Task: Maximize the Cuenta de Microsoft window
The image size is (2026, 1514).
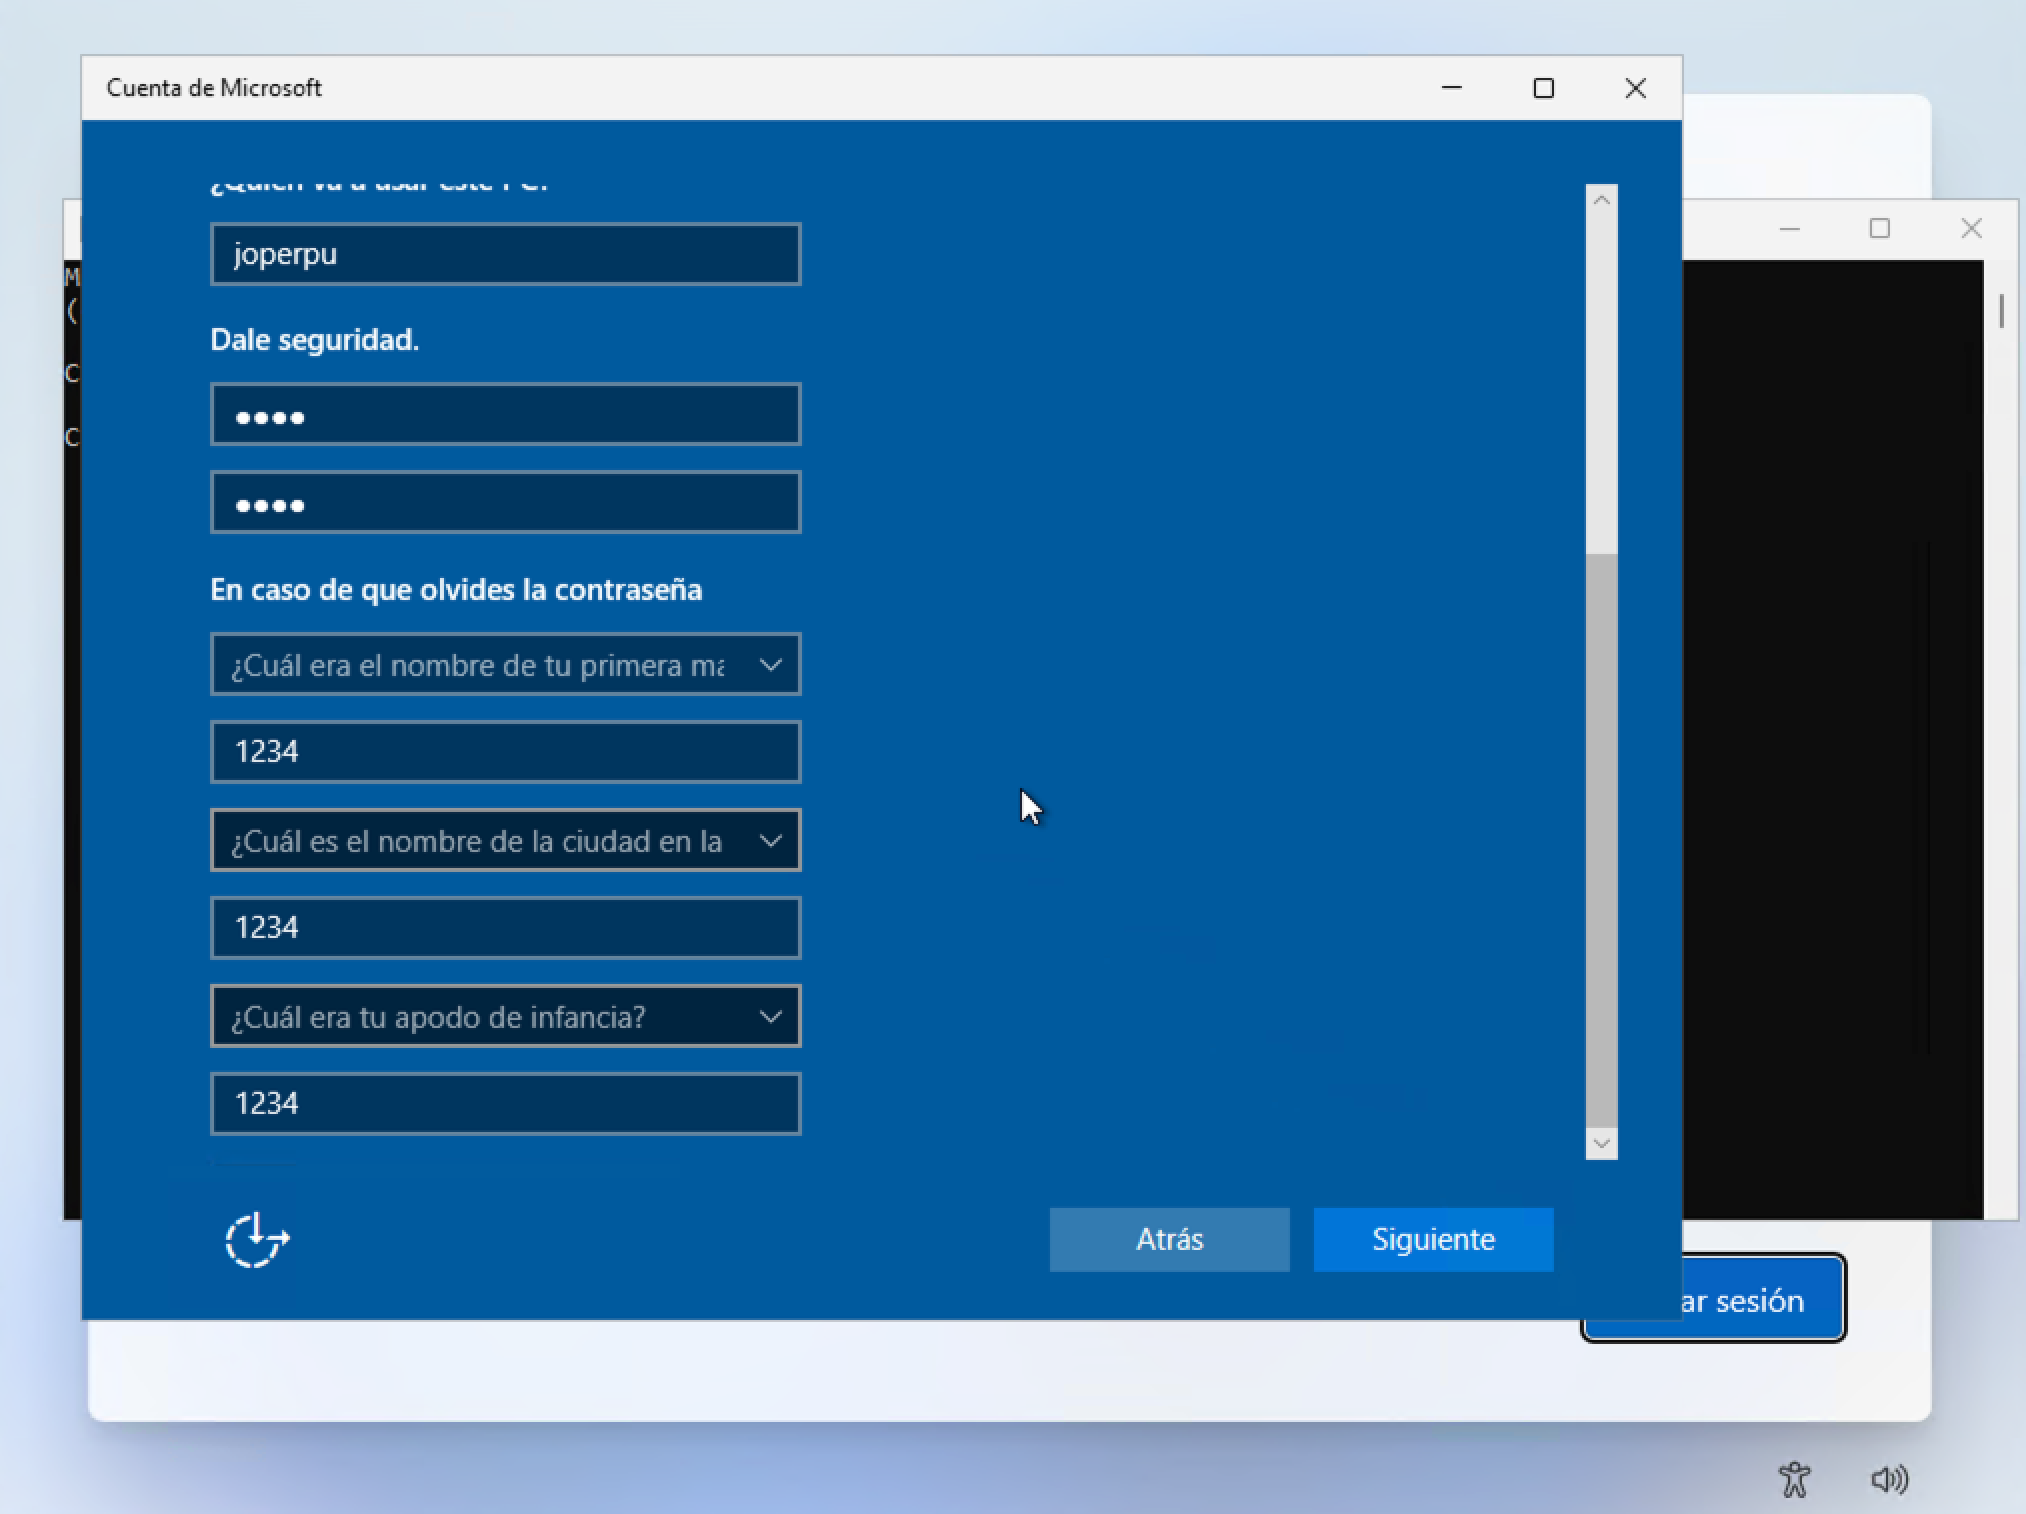Action: click(1544, 88)
